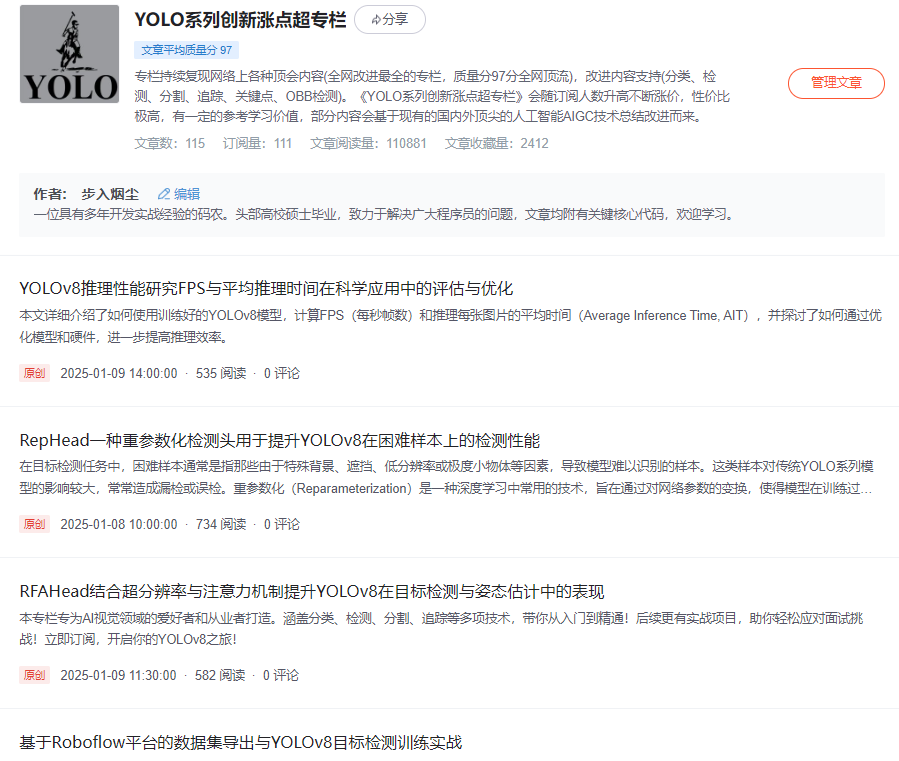Viewport: 899px width, 761px height.
Task: Click the 文章数：115 statistic
Action: (170, 143)
